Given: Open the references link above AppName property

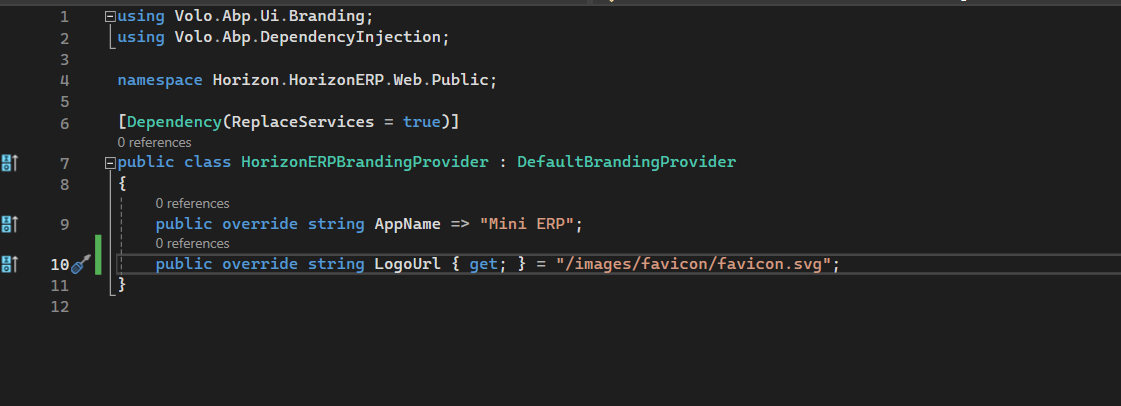Looking at the screenshot, I should (x=192, y=204).
